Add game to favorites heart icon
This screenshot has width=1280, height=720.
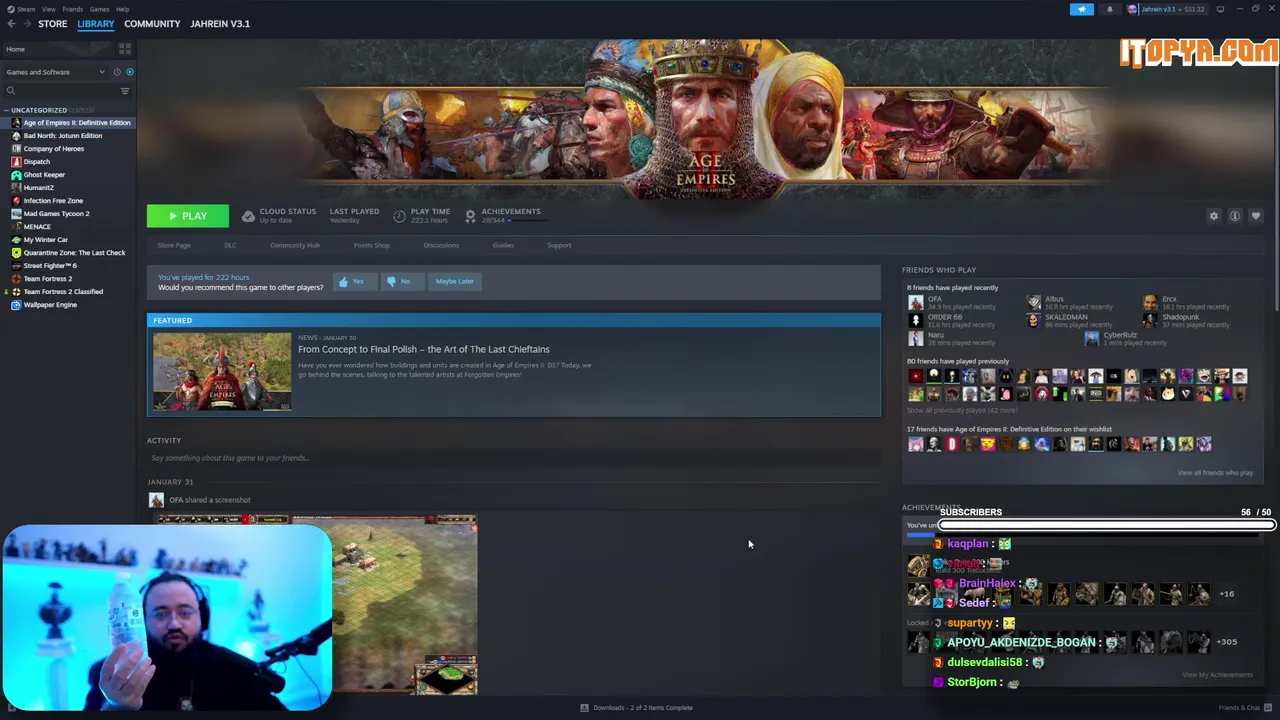(x=1256, y=216)
